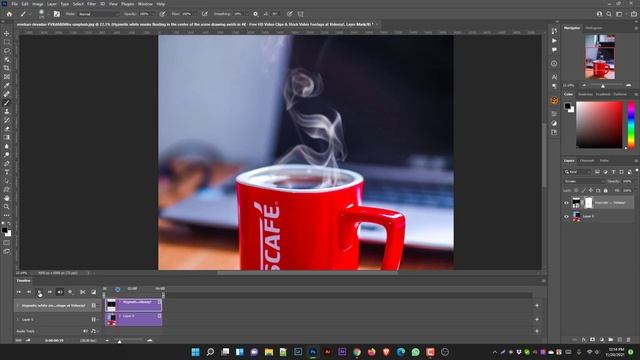Play the timeline
The height and width of the screenshot is (360, 640).
(x=40, y=292)
